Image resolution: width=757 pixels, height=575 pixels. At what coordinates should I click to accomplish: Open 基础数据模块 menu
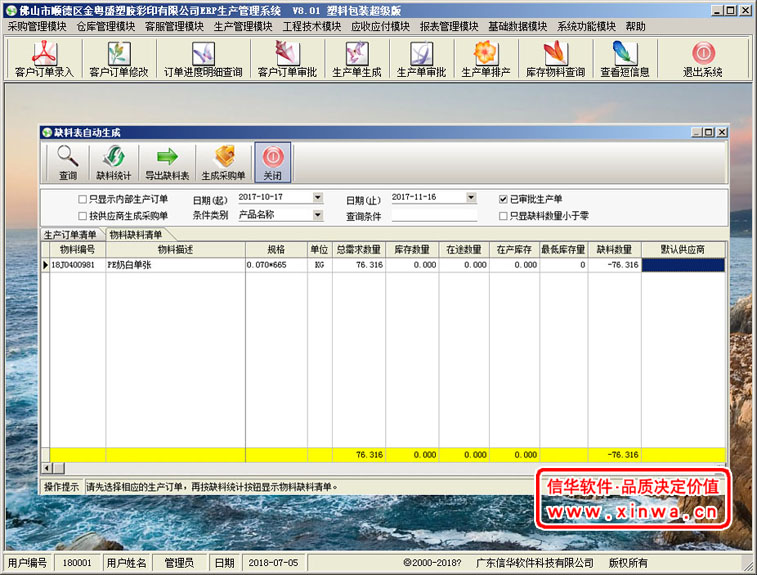[x=518, y=27]
